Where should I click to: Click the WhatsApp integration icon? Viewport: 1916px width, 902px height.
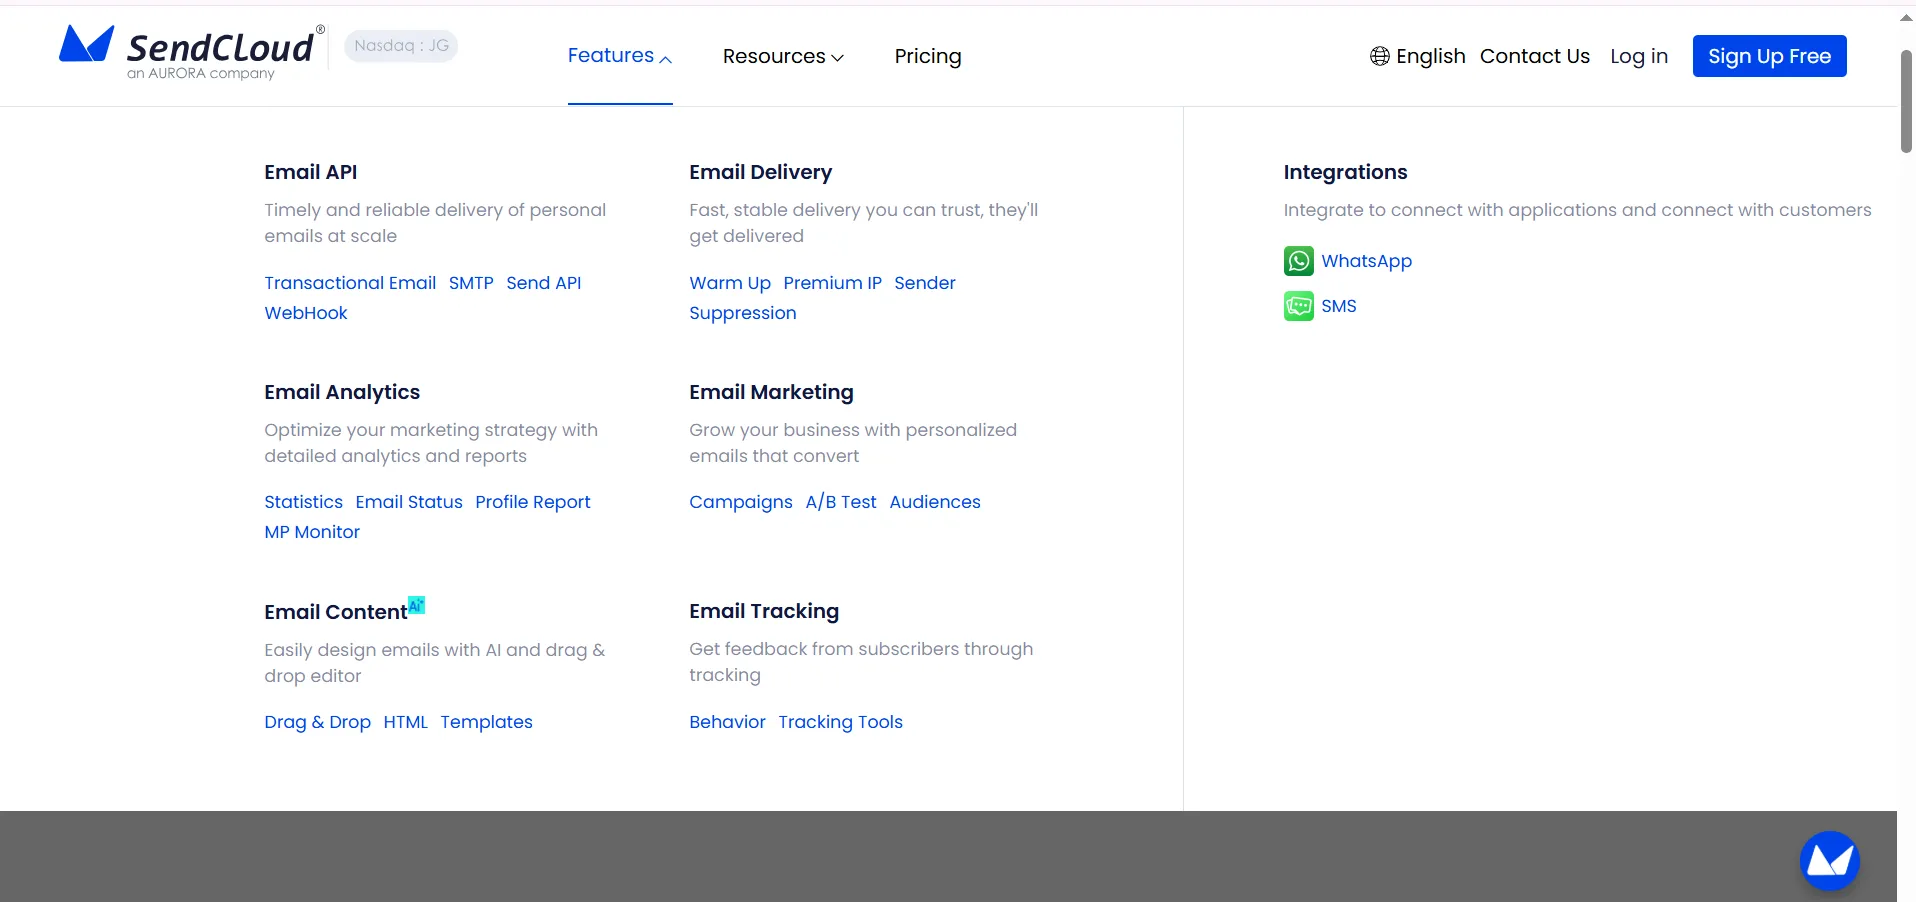pyautogui.click(x=1298, y=261)
